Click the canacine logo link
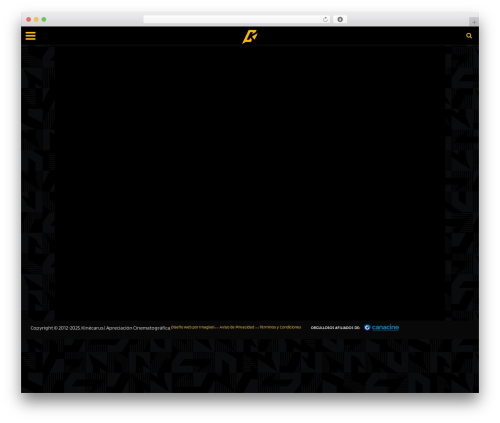500x423 pixels. [382, 327]
